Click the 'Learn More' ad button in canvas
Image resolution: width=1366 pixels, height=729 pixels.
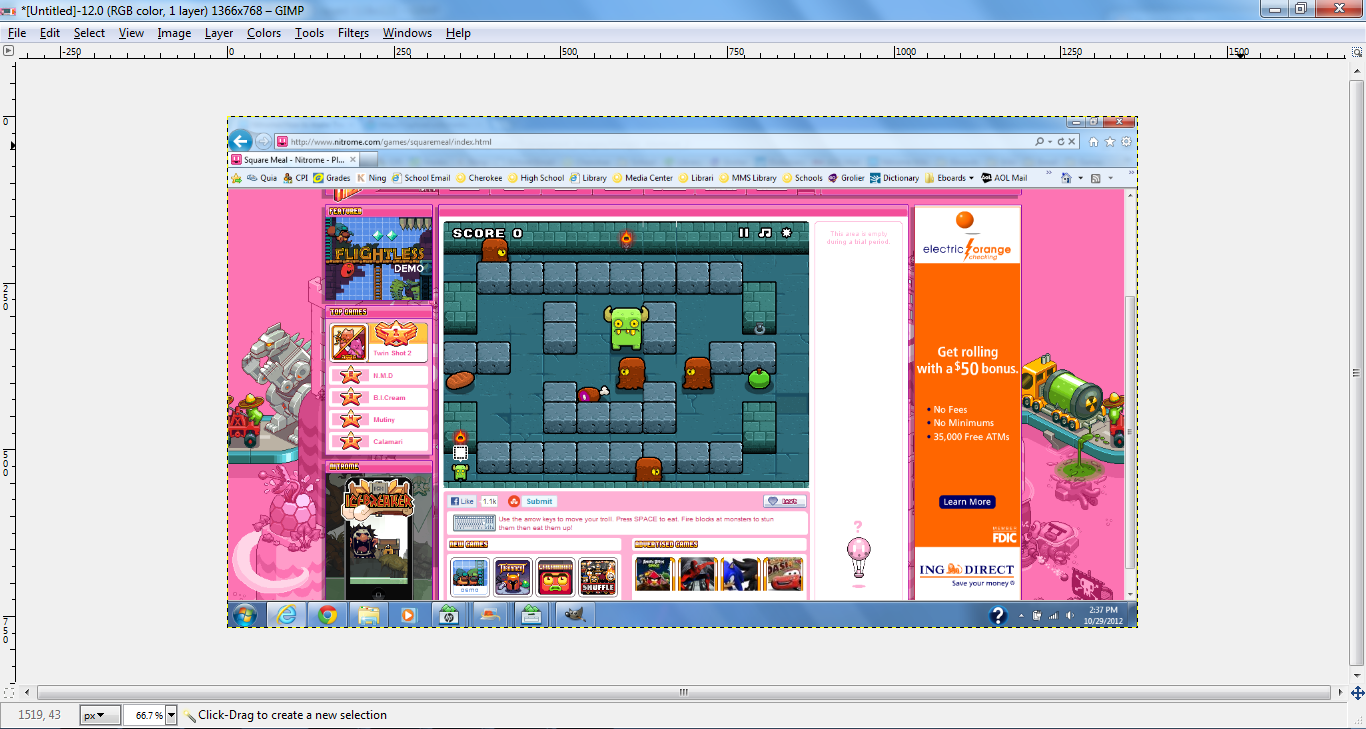click(967, 502)
